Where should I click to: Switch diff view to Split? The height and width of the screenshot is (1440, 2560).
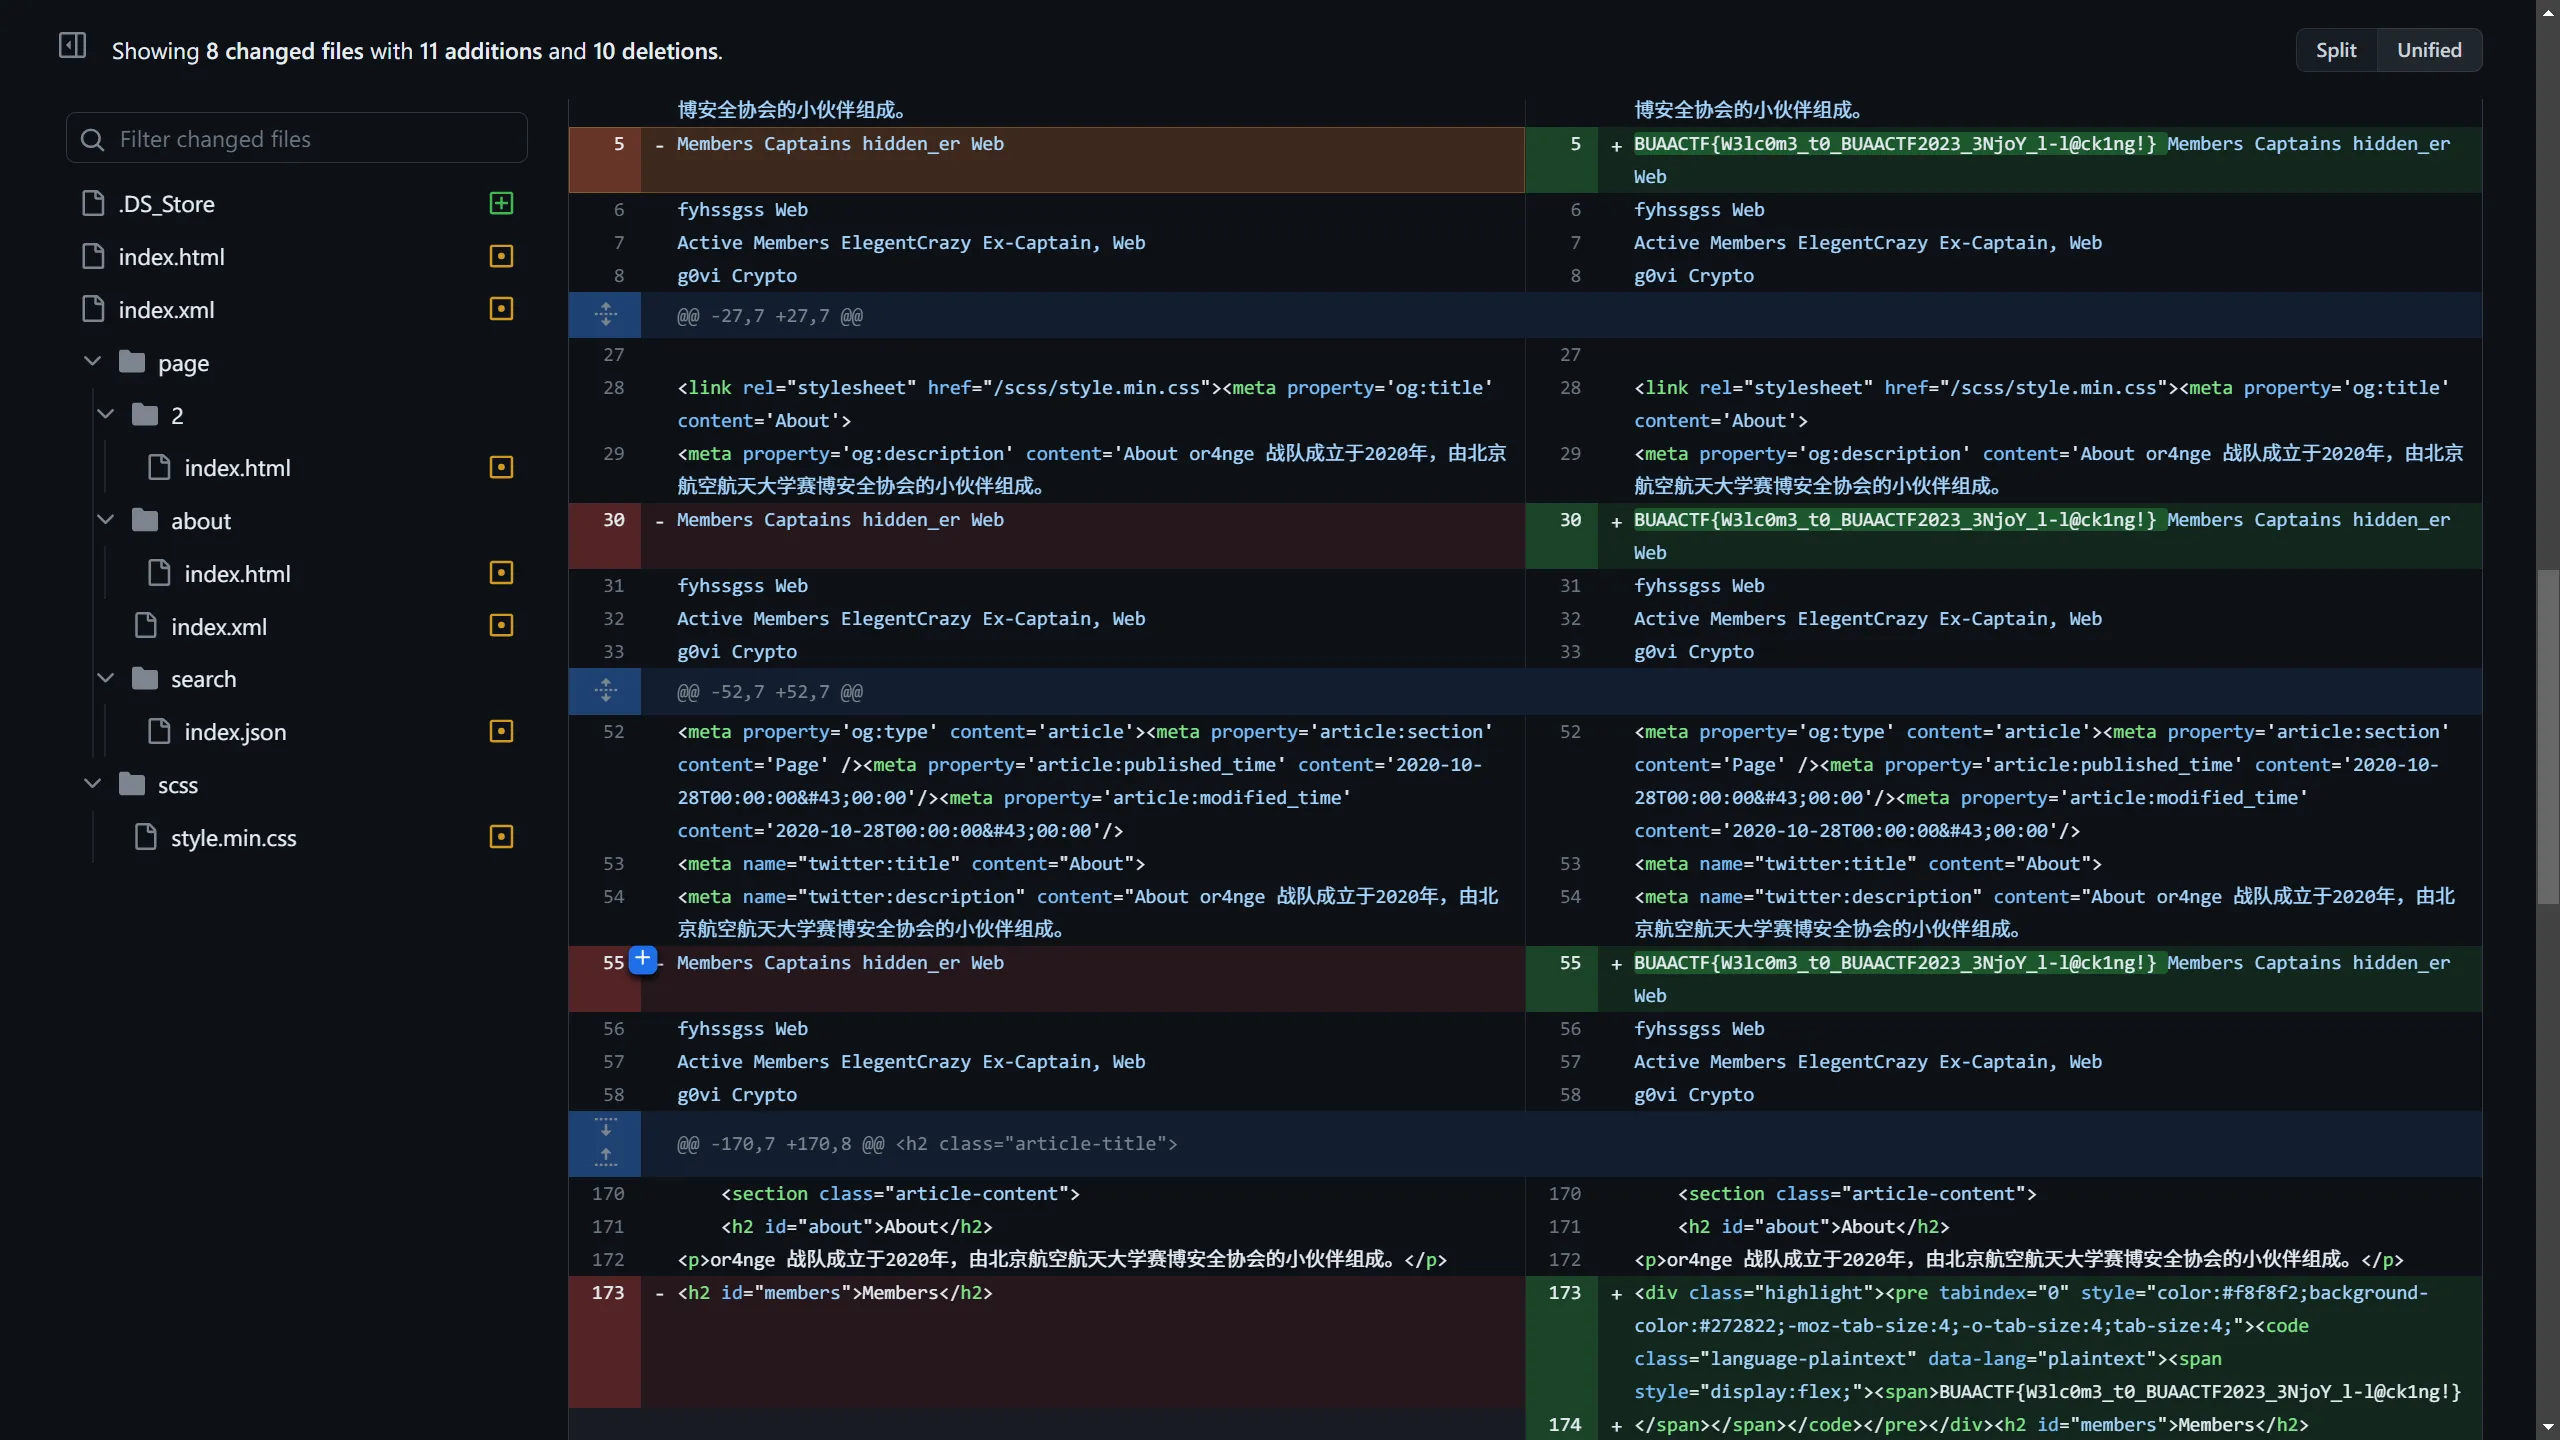(2335, 50)
